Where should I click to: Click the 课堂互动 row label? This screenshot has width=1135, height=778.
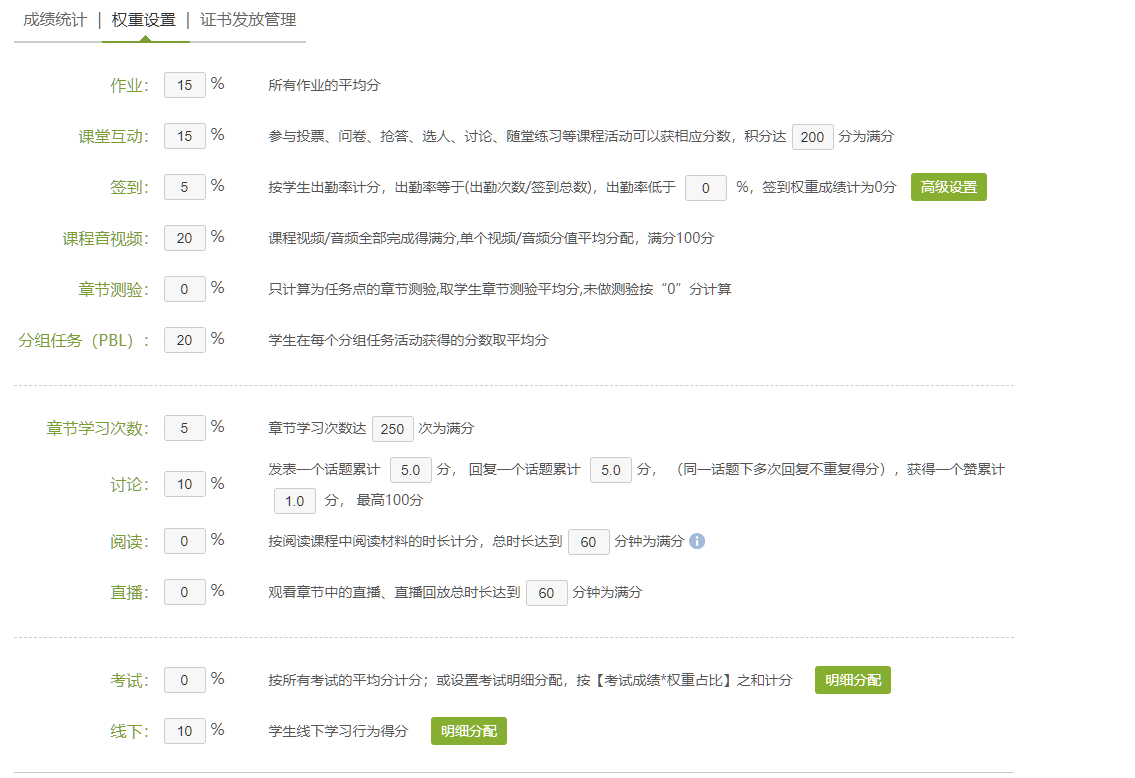coord(114,136)
